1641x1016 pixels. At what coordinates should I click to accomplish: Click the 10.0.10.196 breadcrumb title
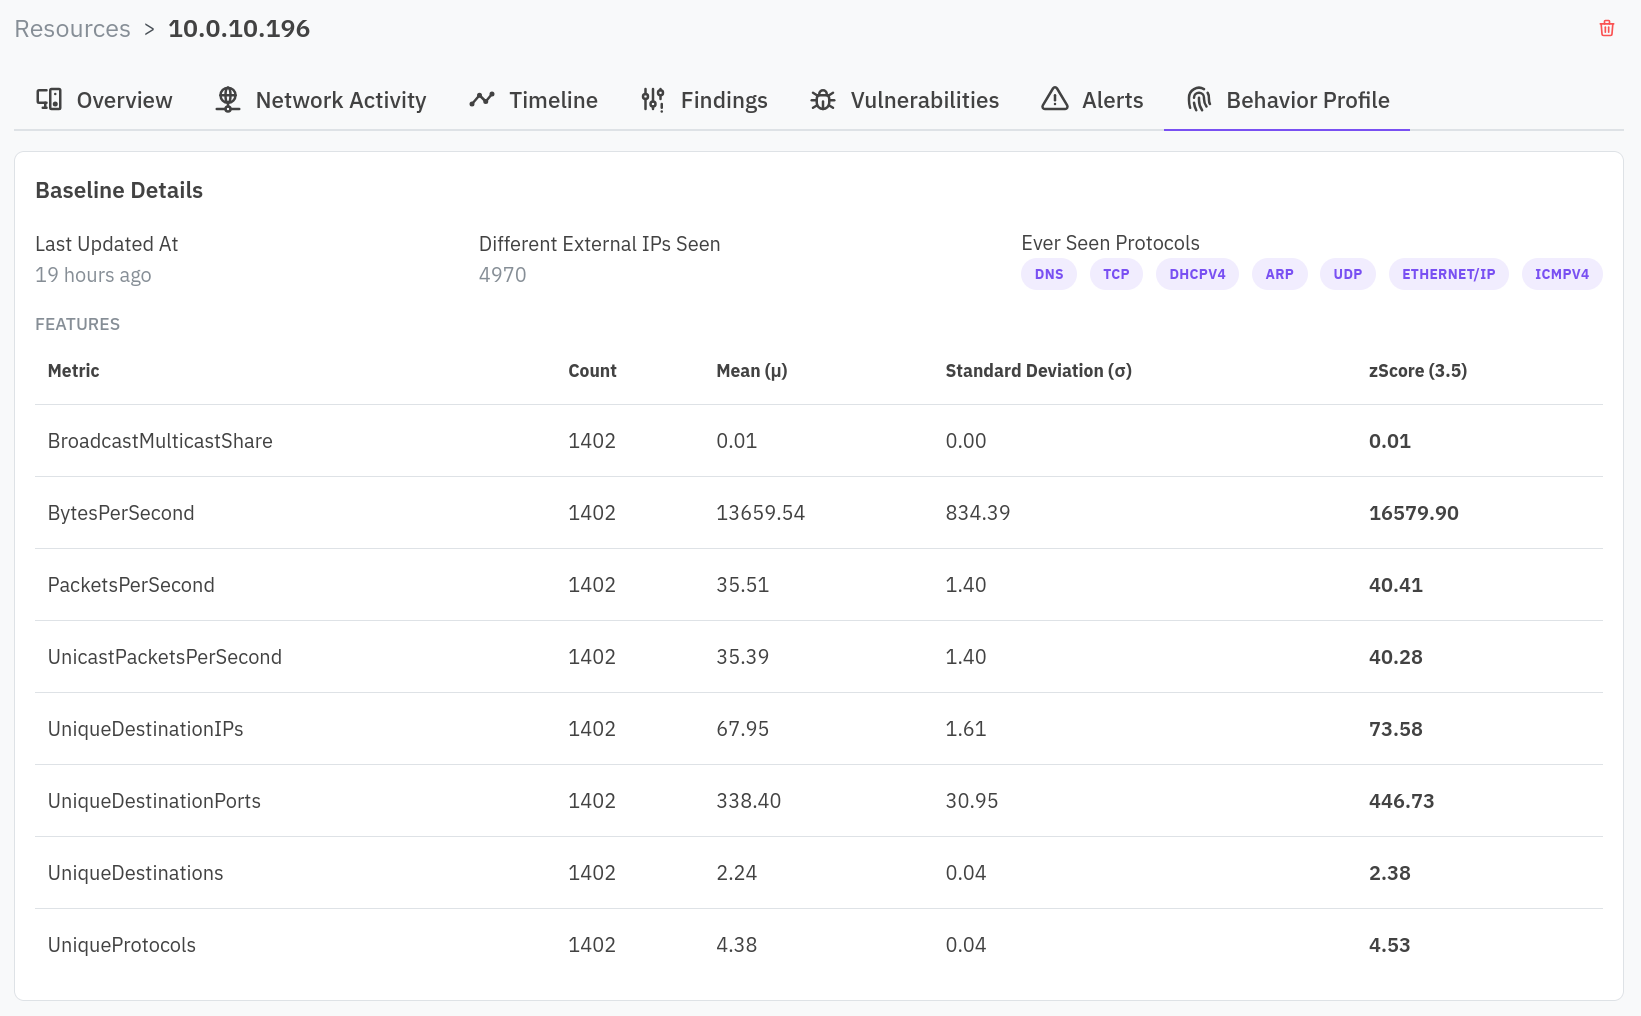click(239, 29)
